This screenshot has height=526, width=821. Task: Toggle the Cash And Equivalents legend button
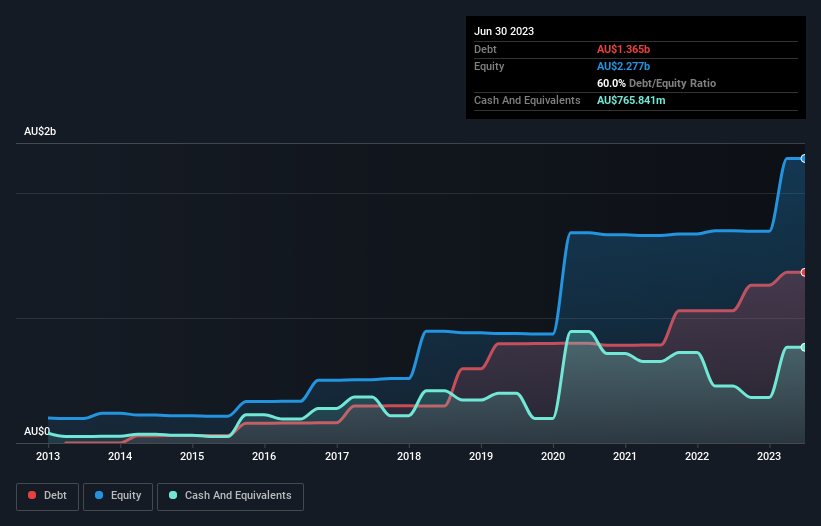click(230, 496)
